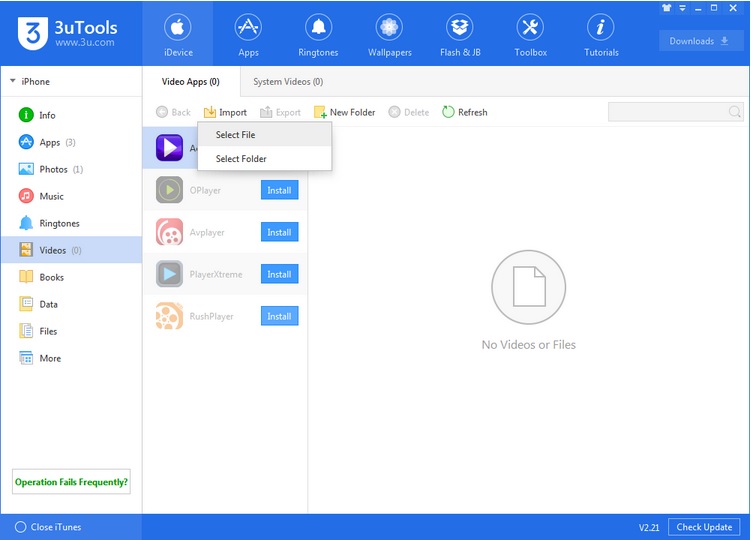This screenshot has height=540, width=751.
Task: Switch to System Videos (0) tab
Action: (288, 81)
